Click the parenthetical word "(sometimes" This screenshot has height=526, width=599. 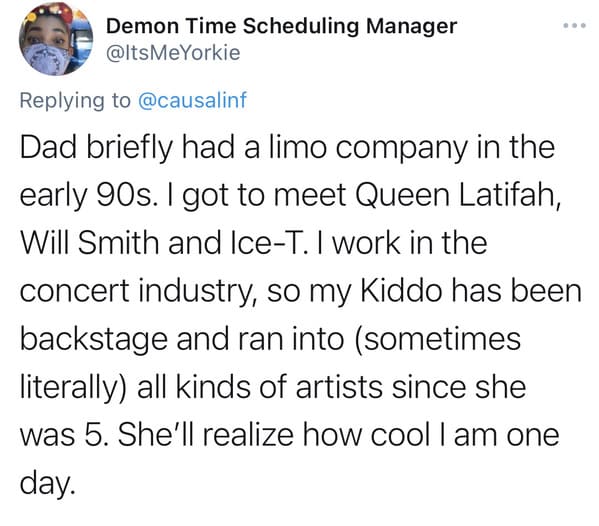[438, 339]
